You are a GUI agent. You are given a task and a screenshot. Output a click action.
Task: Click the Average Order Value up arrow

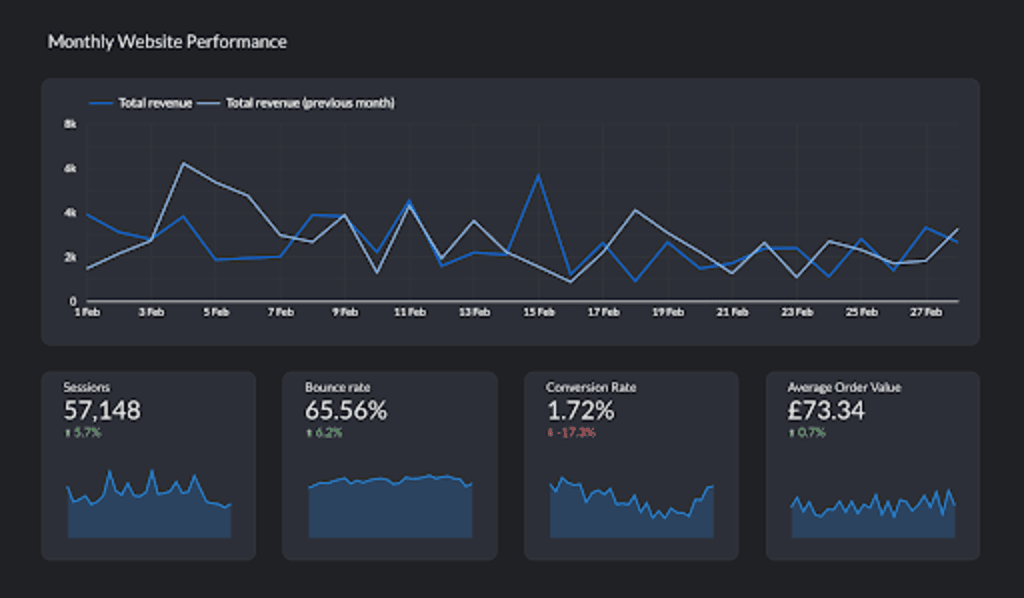pyautogui.click(x=791, y=433)
